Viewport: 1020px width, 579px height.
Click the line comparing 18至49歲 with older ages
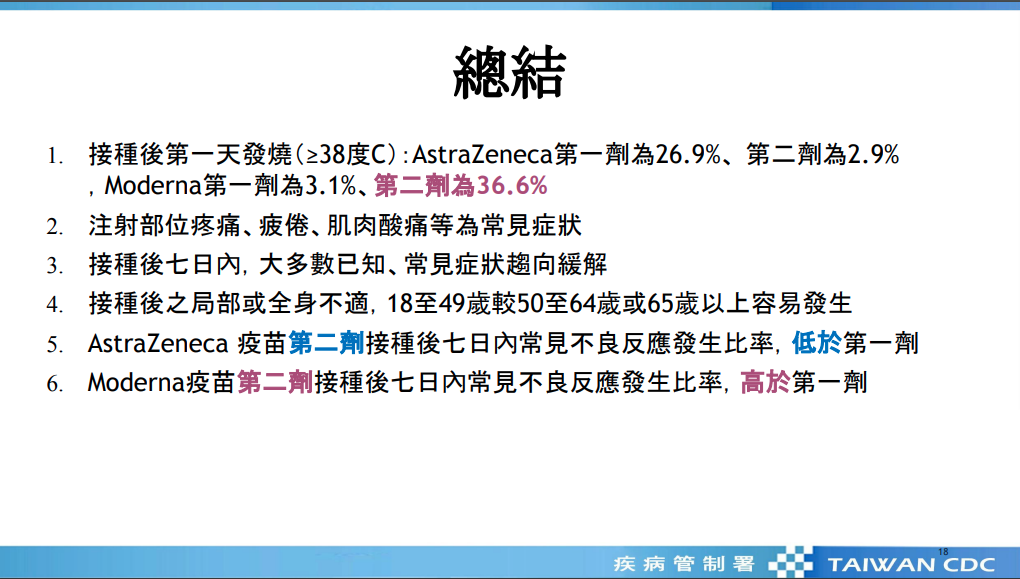point(470,304)
